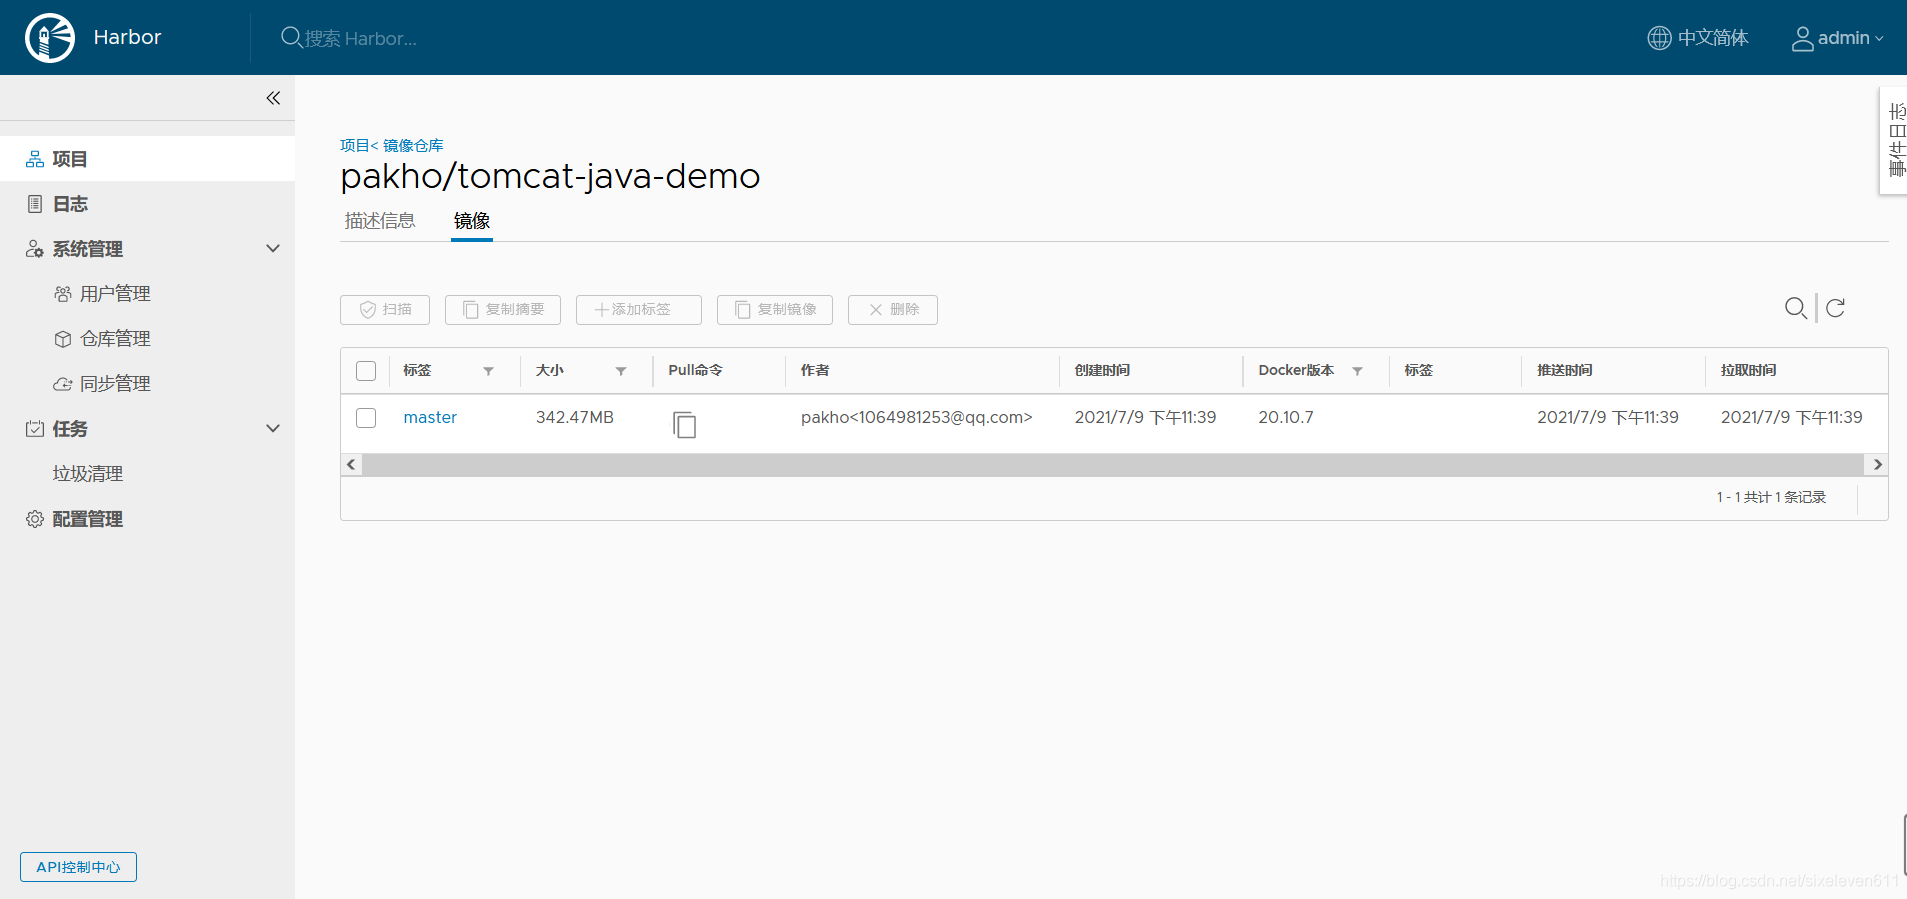Click the 推送时间 column header

(x=1565, y=371)
